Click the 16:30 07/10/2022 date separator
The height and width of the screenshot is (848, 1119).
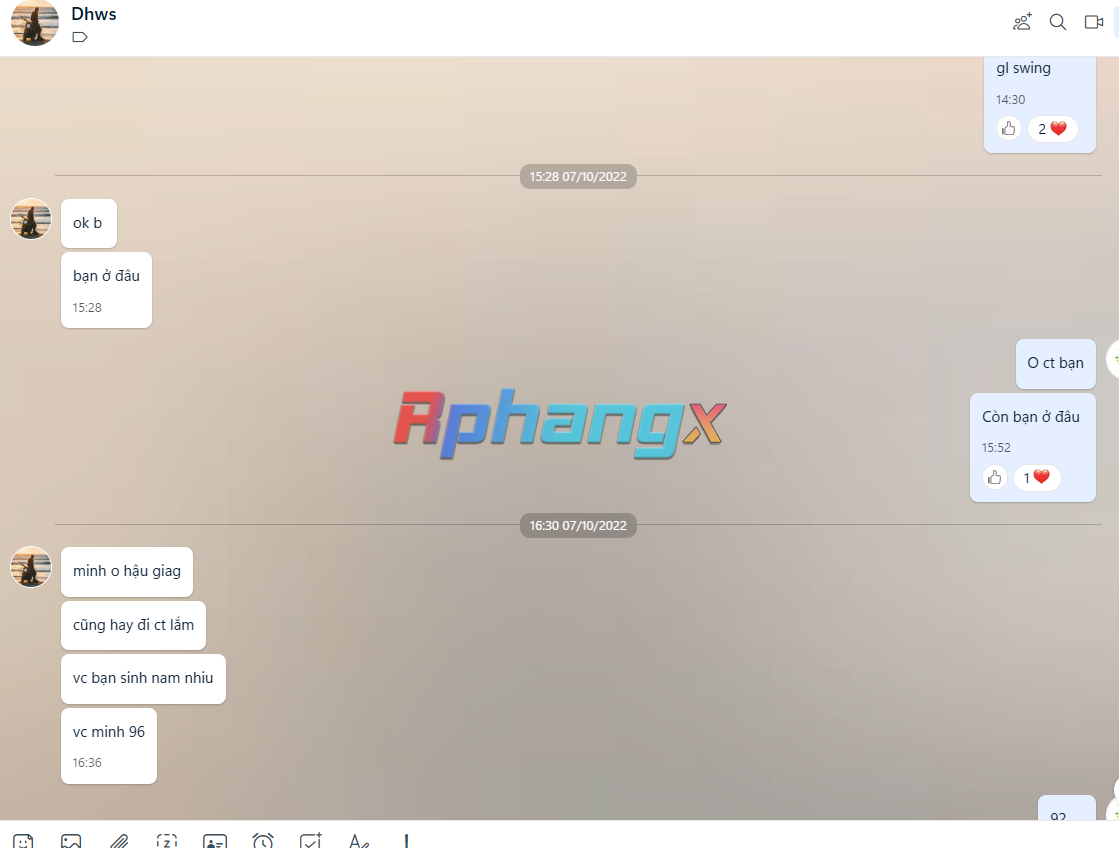click(x=578, y=525)
